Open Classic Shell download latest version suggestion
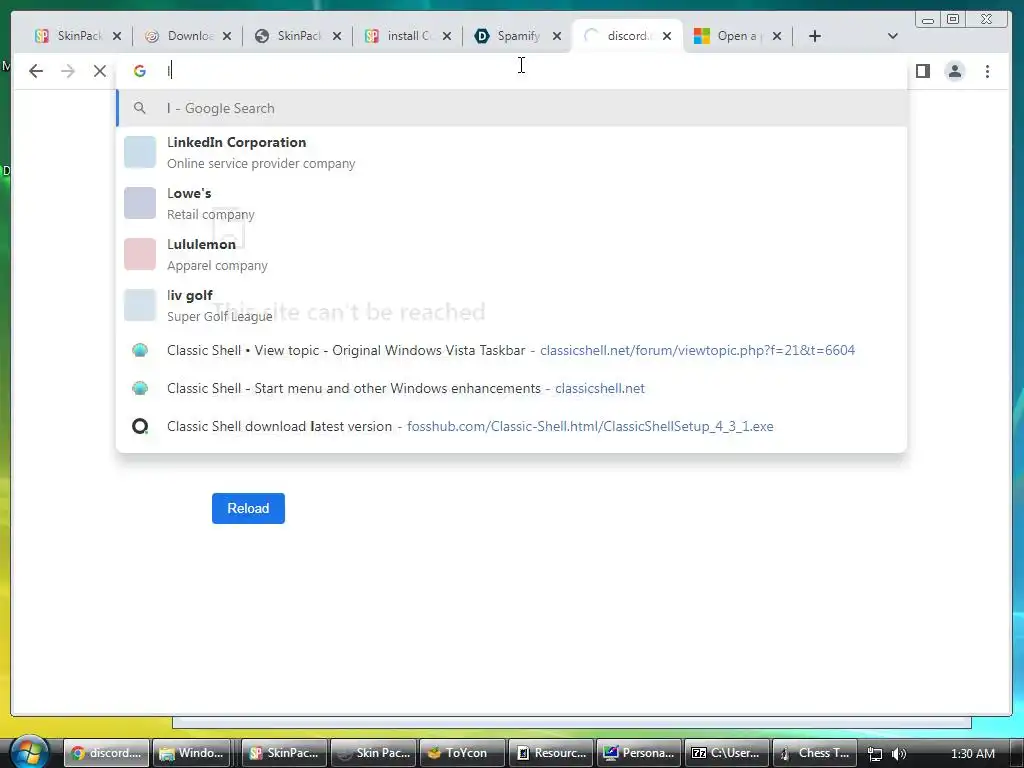The width and height of the screenshot is (1024, 768). pyautogui.click(x=511, y=426)
